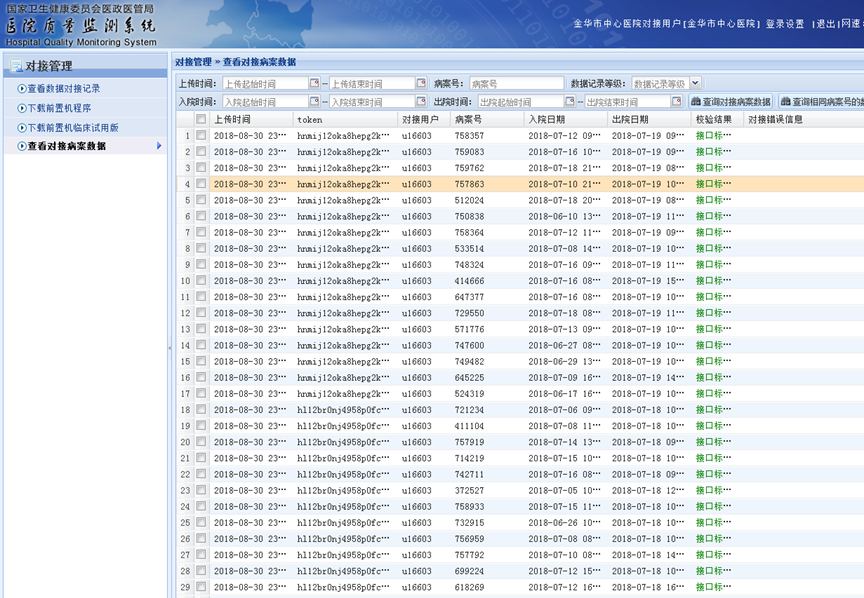This screenshot has height=598, width=864.
Task: Click binoculars icon on 查询对接病案数据 button
Action: 696,101
